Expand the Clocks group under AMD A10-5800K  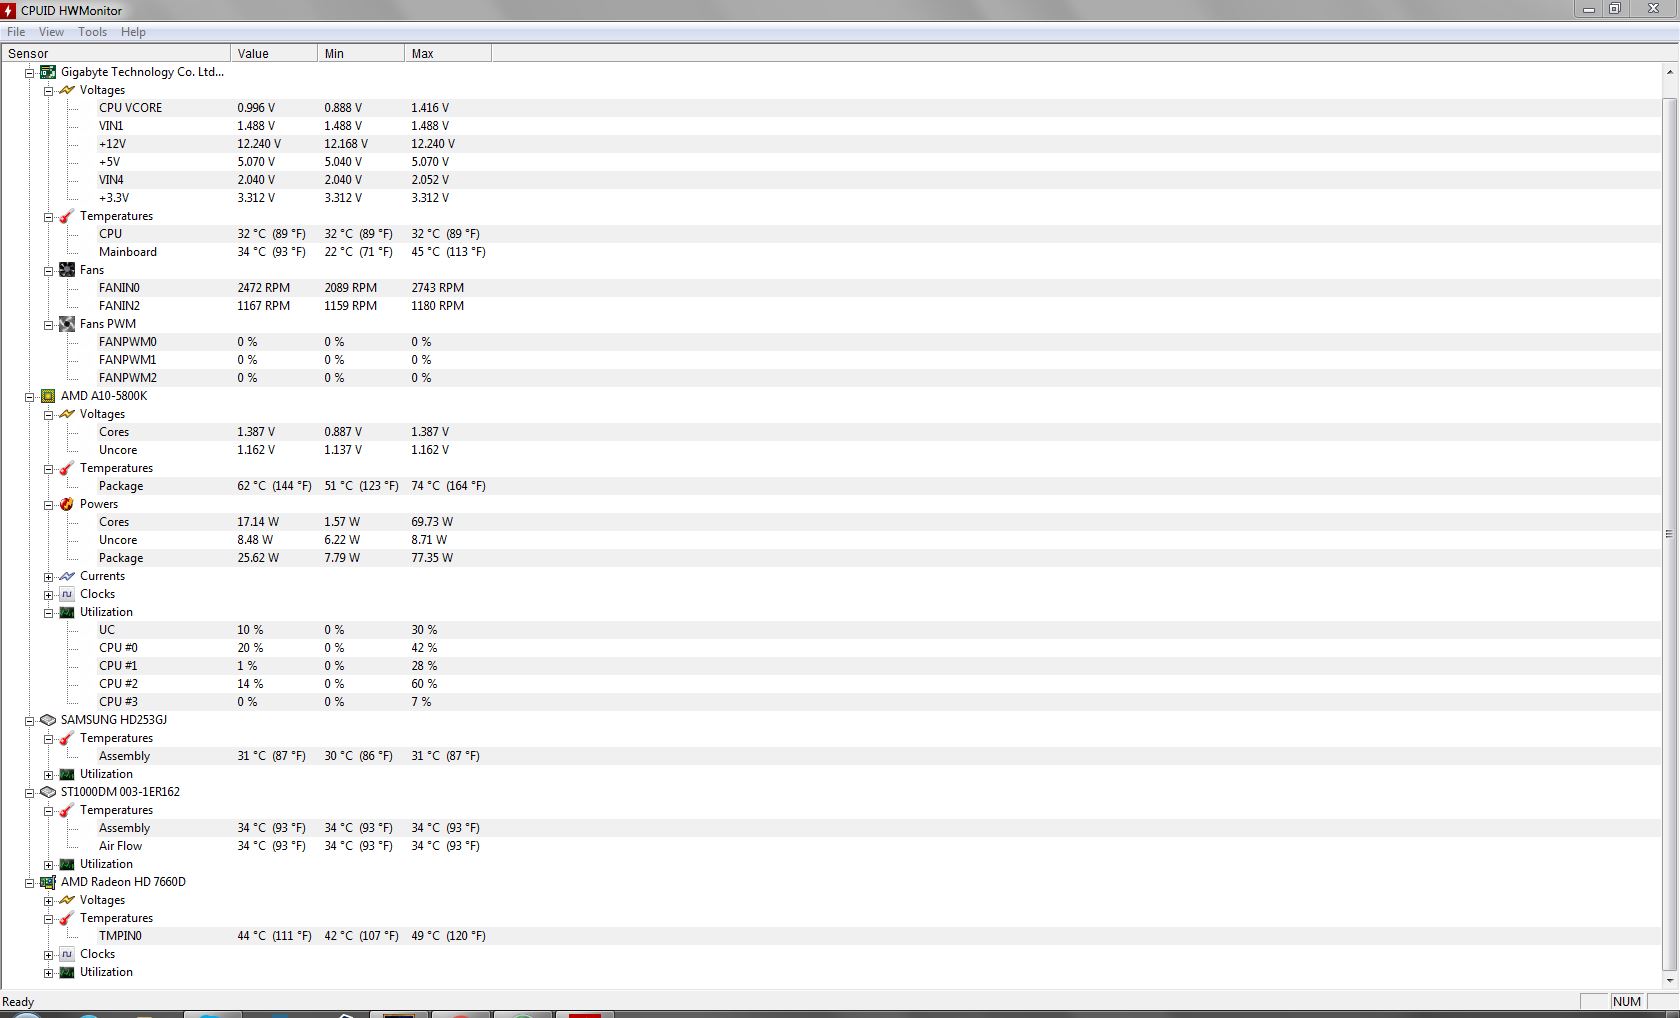pyautogui.click(x=49, y=595)
